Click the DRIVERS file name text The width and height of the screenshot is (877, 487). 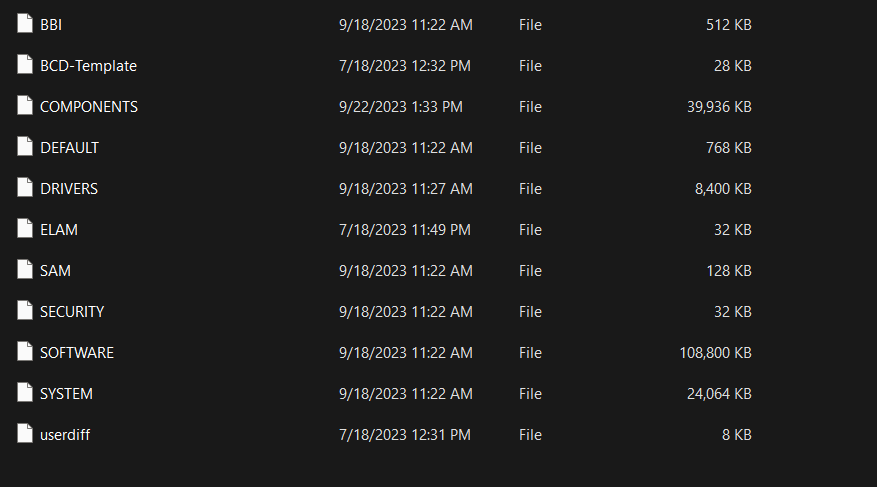click(69, 189)
